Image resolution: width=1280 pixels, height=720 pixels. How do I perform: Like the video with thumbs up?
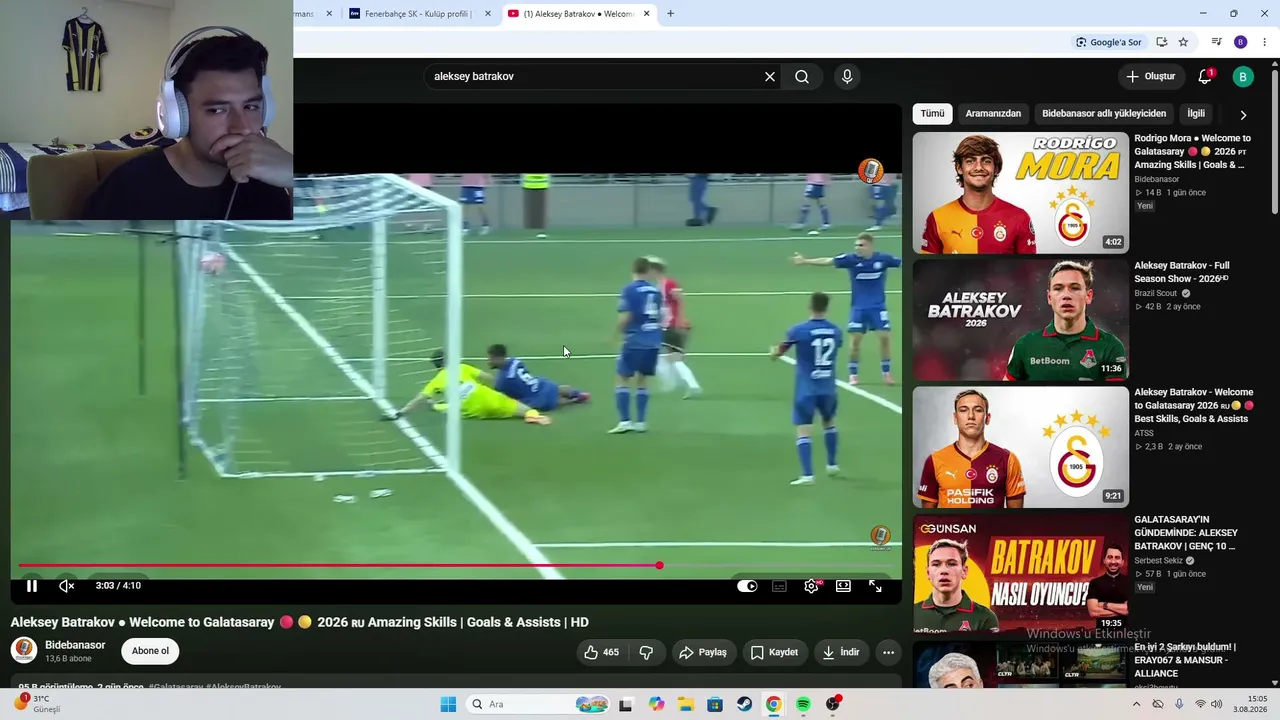[602, 652]
